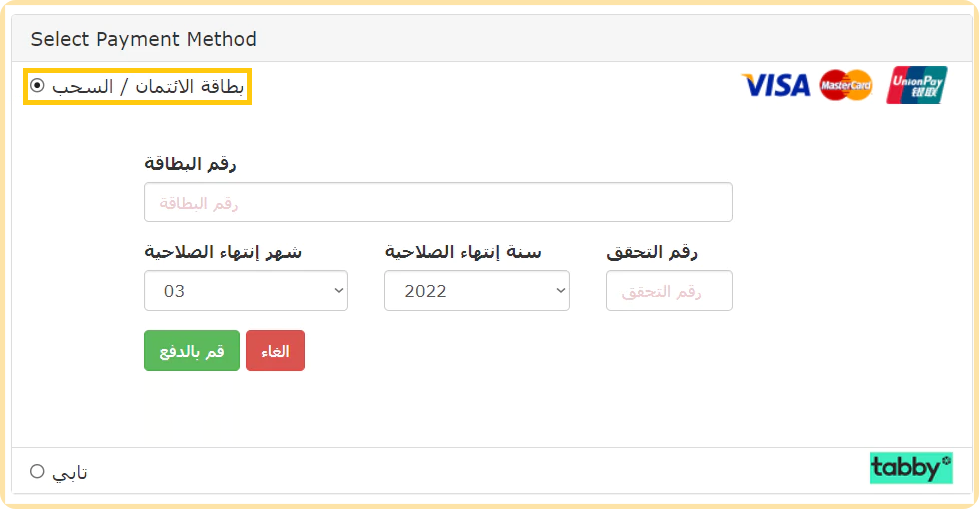Click the red الغاء cancel button
Viewport: 979px width, 509px height.
click(x=275, y=350)
